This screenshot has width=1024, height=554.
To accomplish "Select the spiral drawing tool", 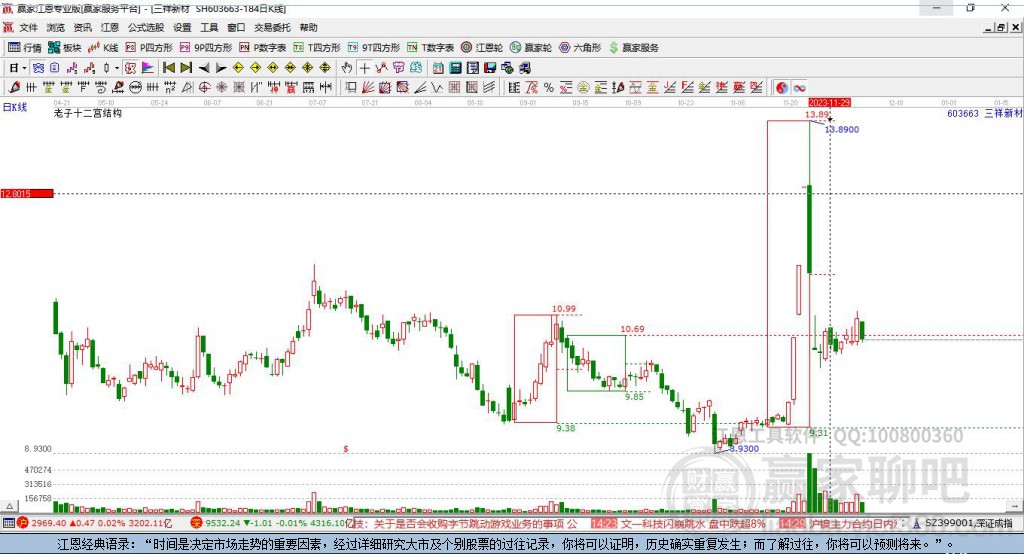I will tap(101, 88).
